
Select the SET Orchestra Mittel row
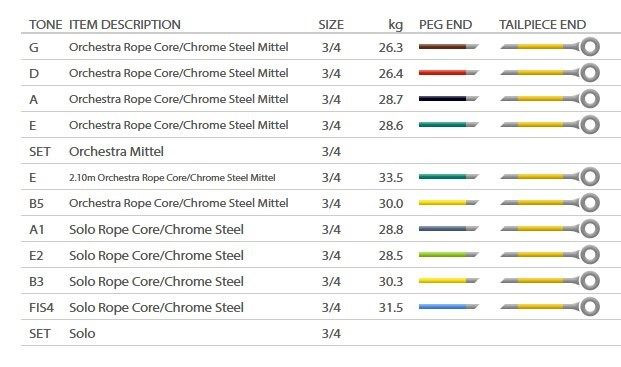click(321, 151)
